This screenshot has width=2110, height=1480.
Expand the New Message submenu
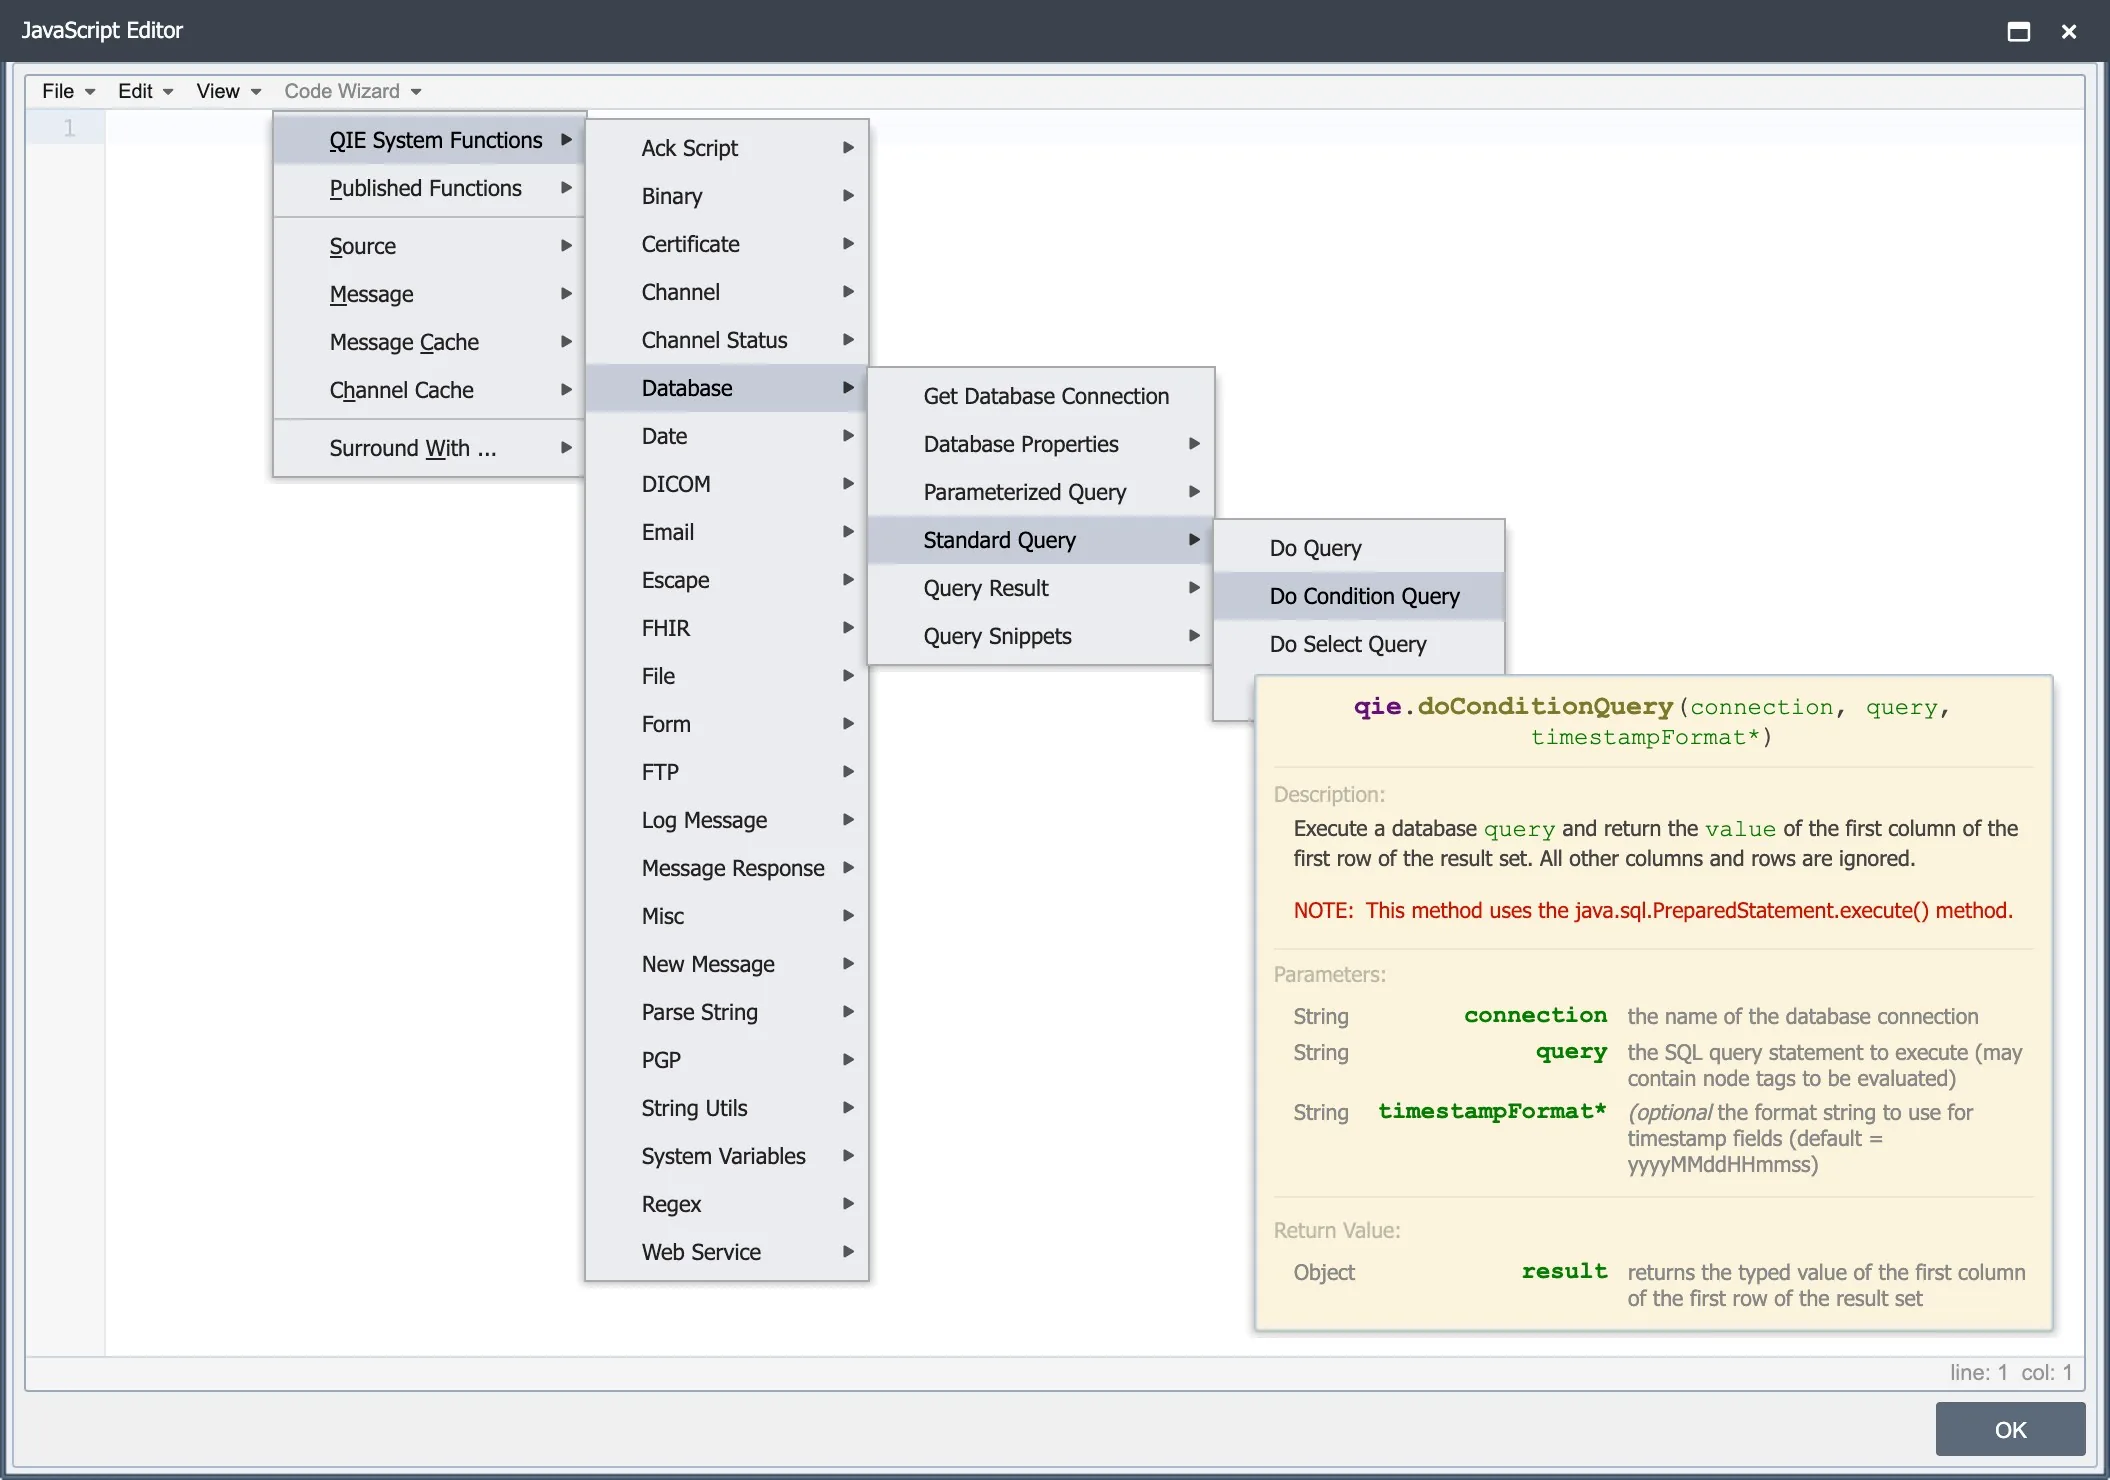point(727,964)
